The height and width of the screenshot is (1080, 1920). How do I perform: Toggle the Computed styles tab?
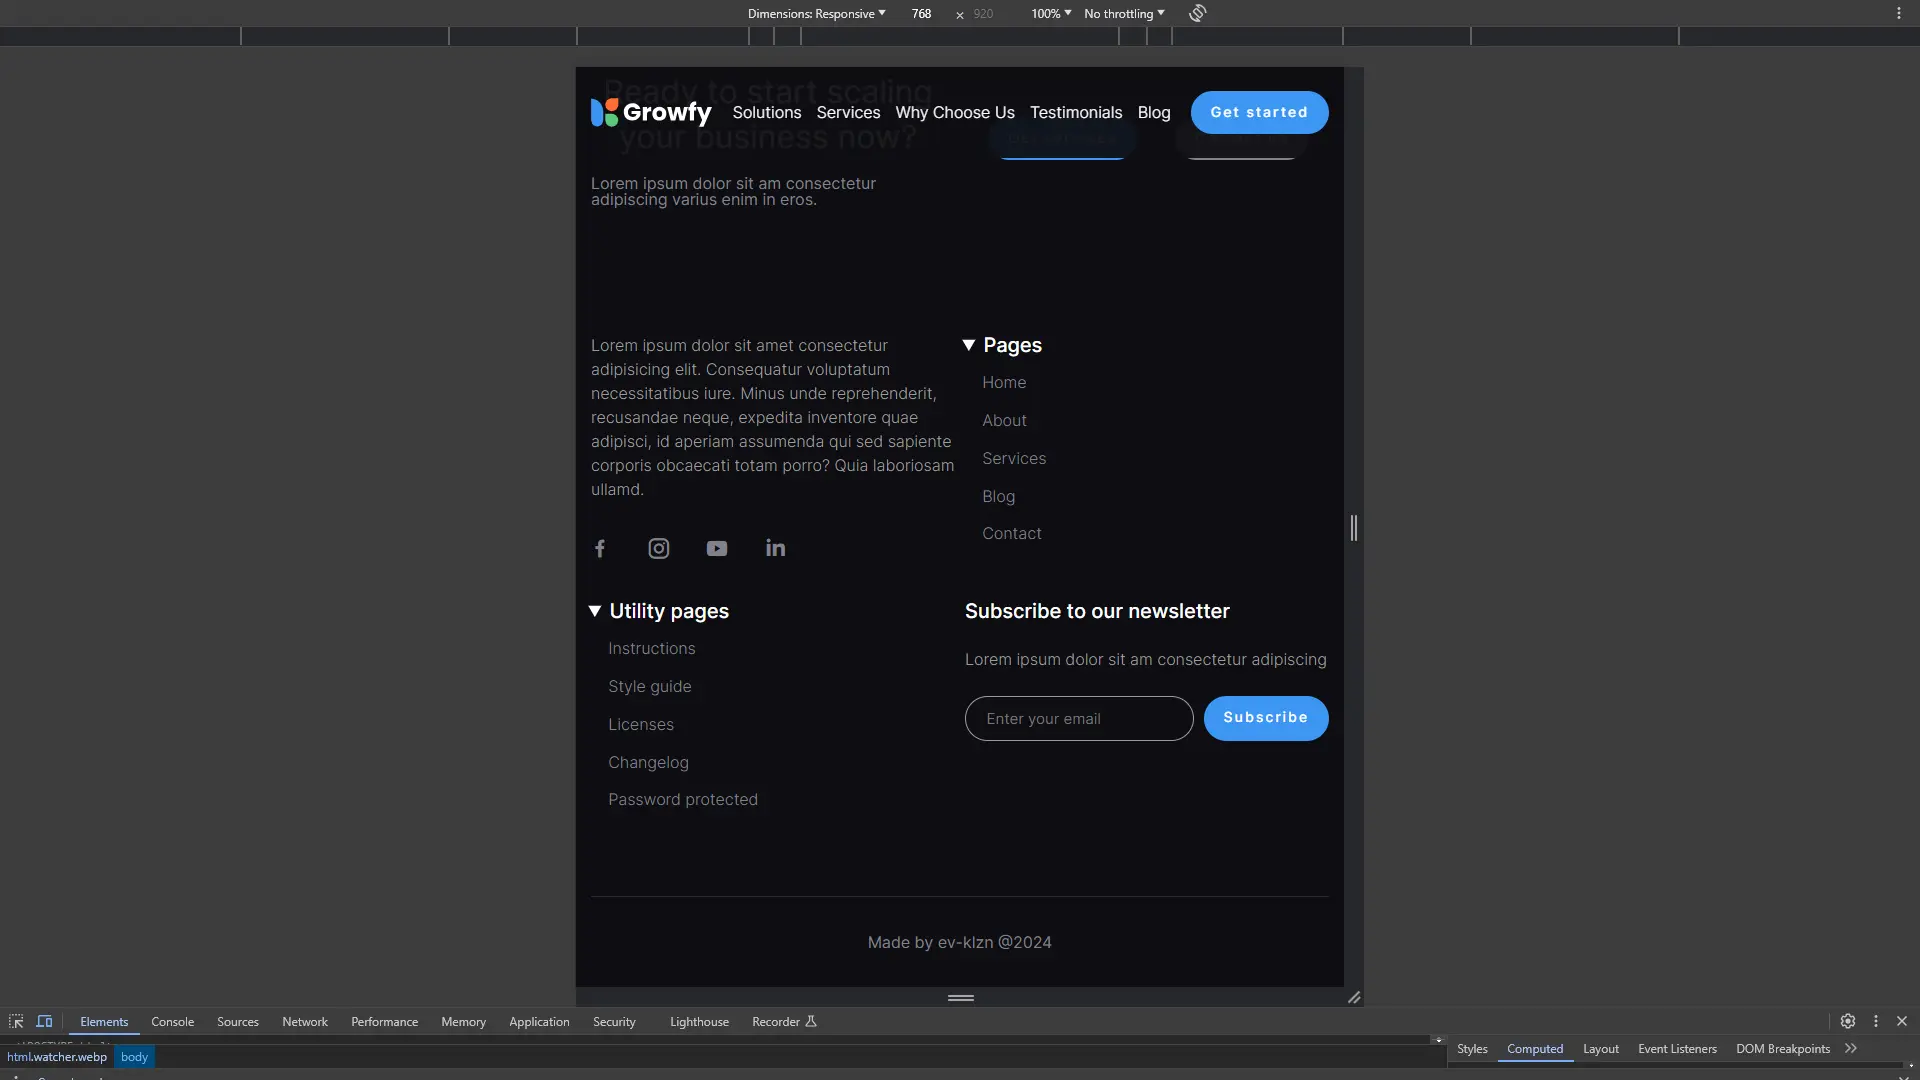1535,1048
